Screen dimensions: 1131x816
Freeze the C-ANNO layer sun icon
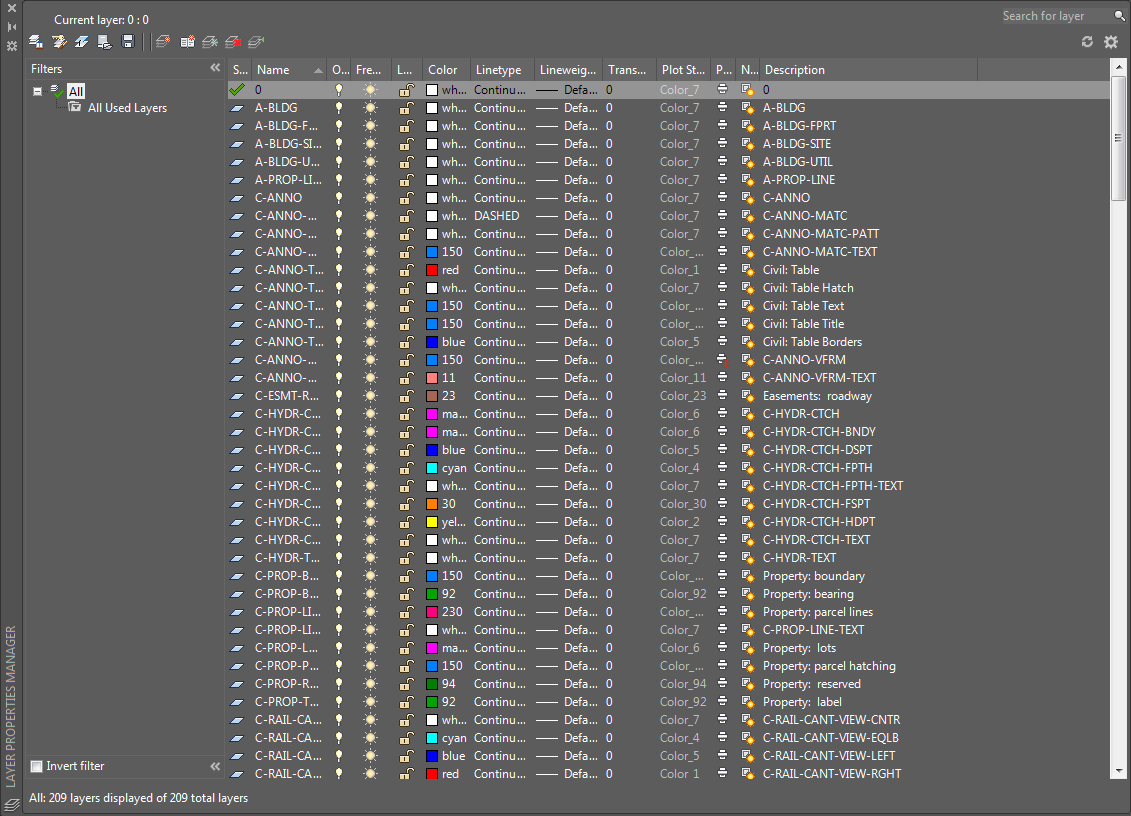click(x=371, y=198)
